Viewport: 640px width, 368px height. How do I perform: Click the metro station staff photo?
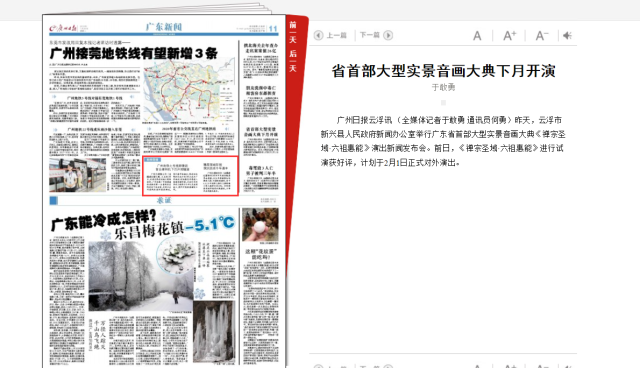point(78,175)
